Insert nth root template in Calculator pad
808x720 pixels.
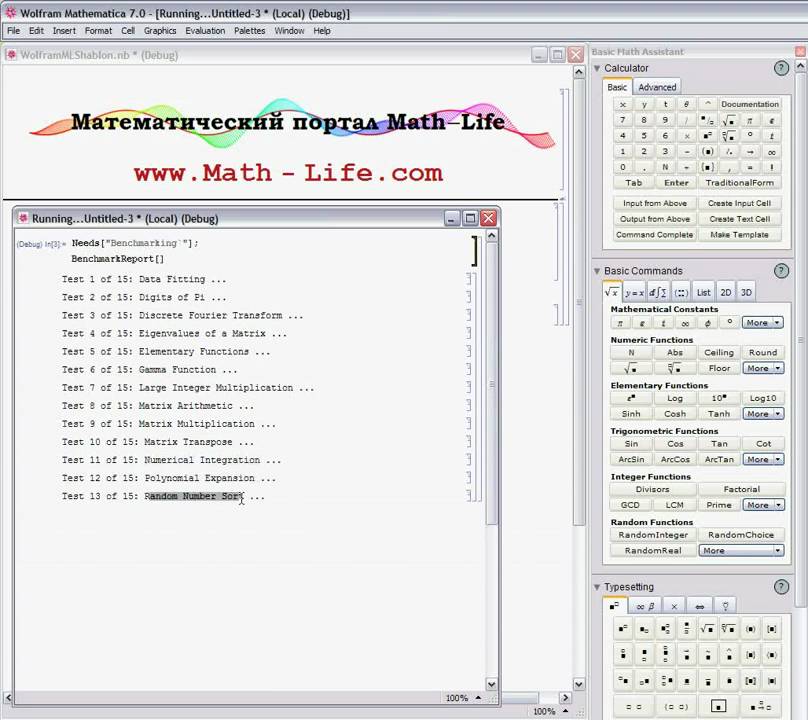729,136
